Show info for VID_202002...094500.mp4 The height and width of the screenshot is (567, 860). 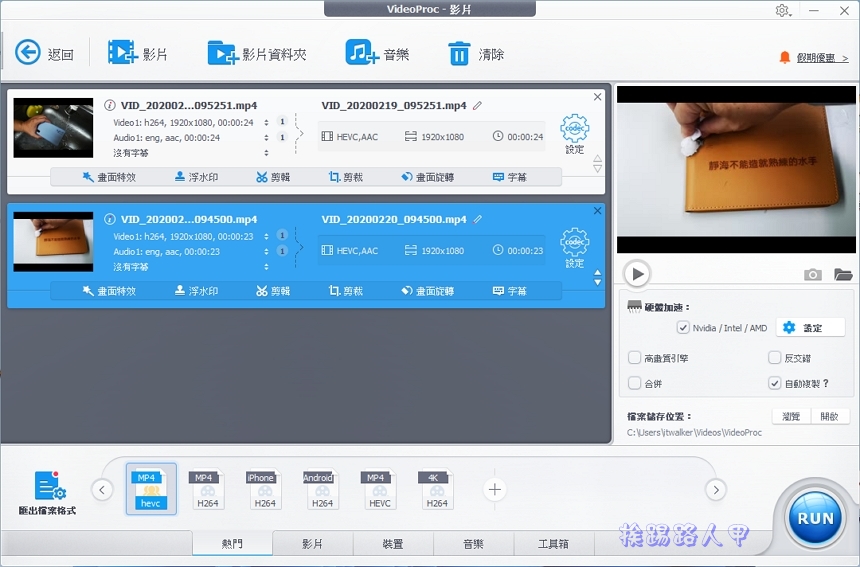point(110,219)
